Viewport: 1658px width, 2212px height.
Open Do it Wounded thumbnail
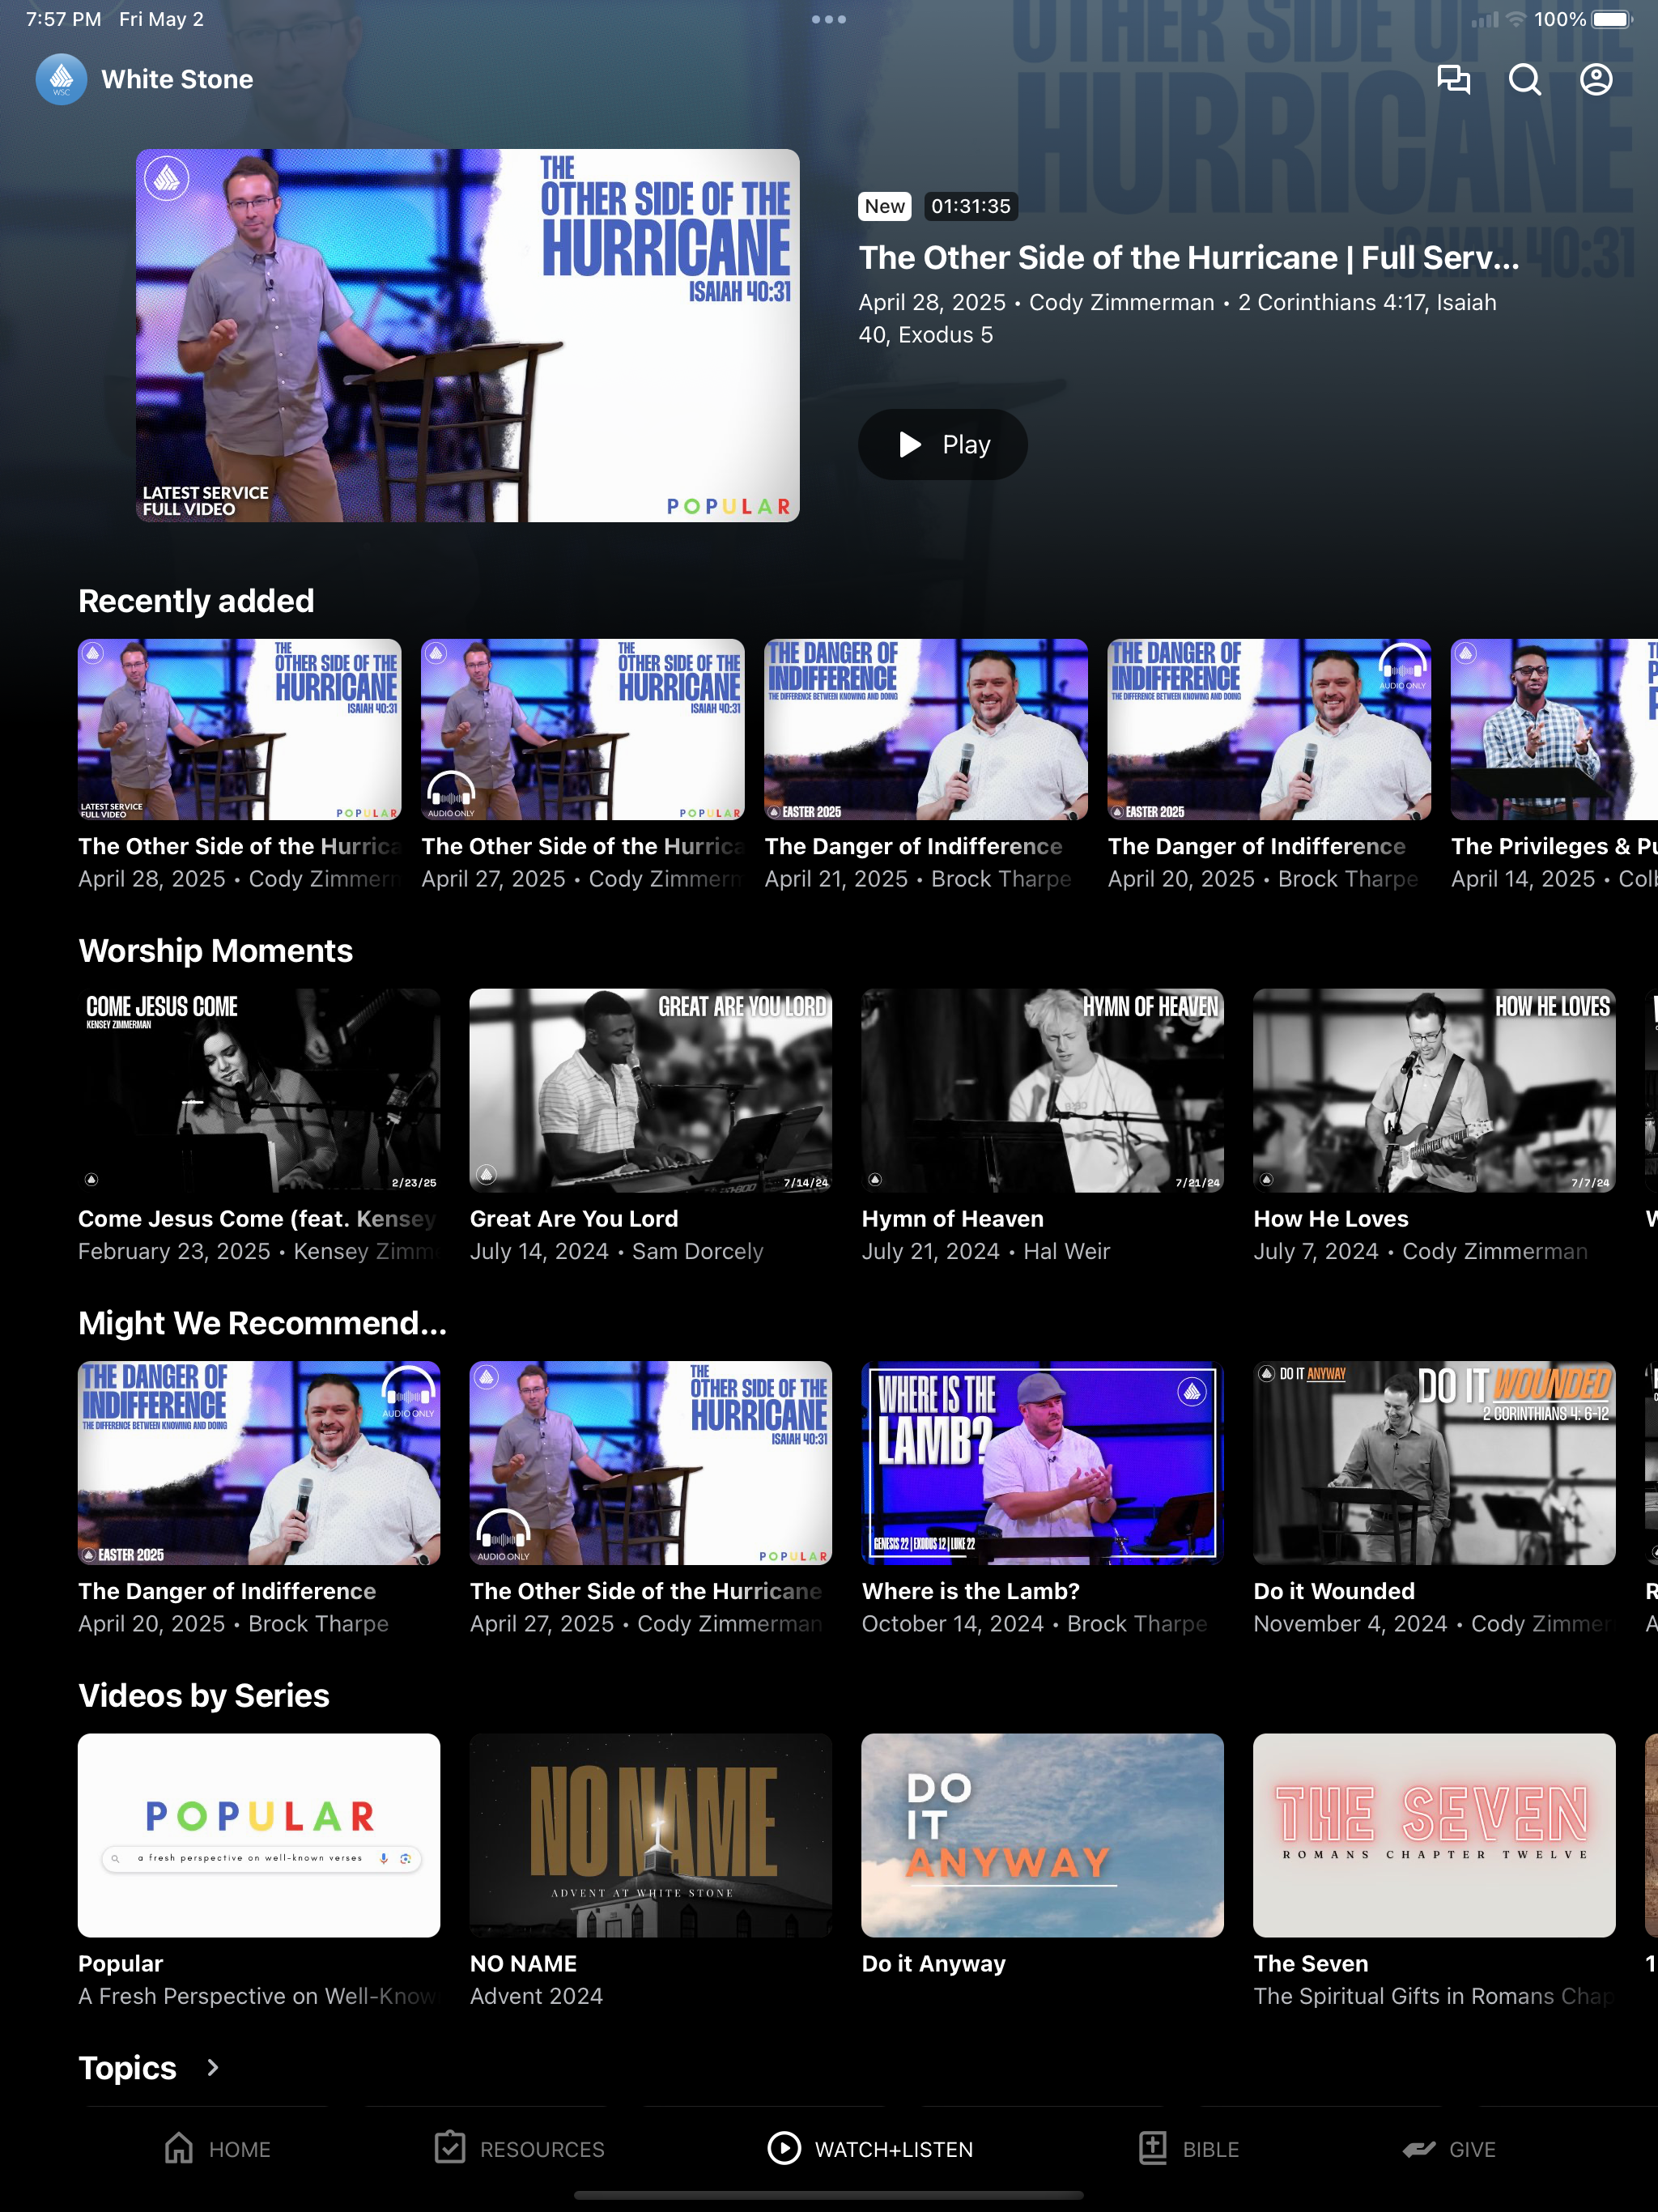point(1434,1462)
